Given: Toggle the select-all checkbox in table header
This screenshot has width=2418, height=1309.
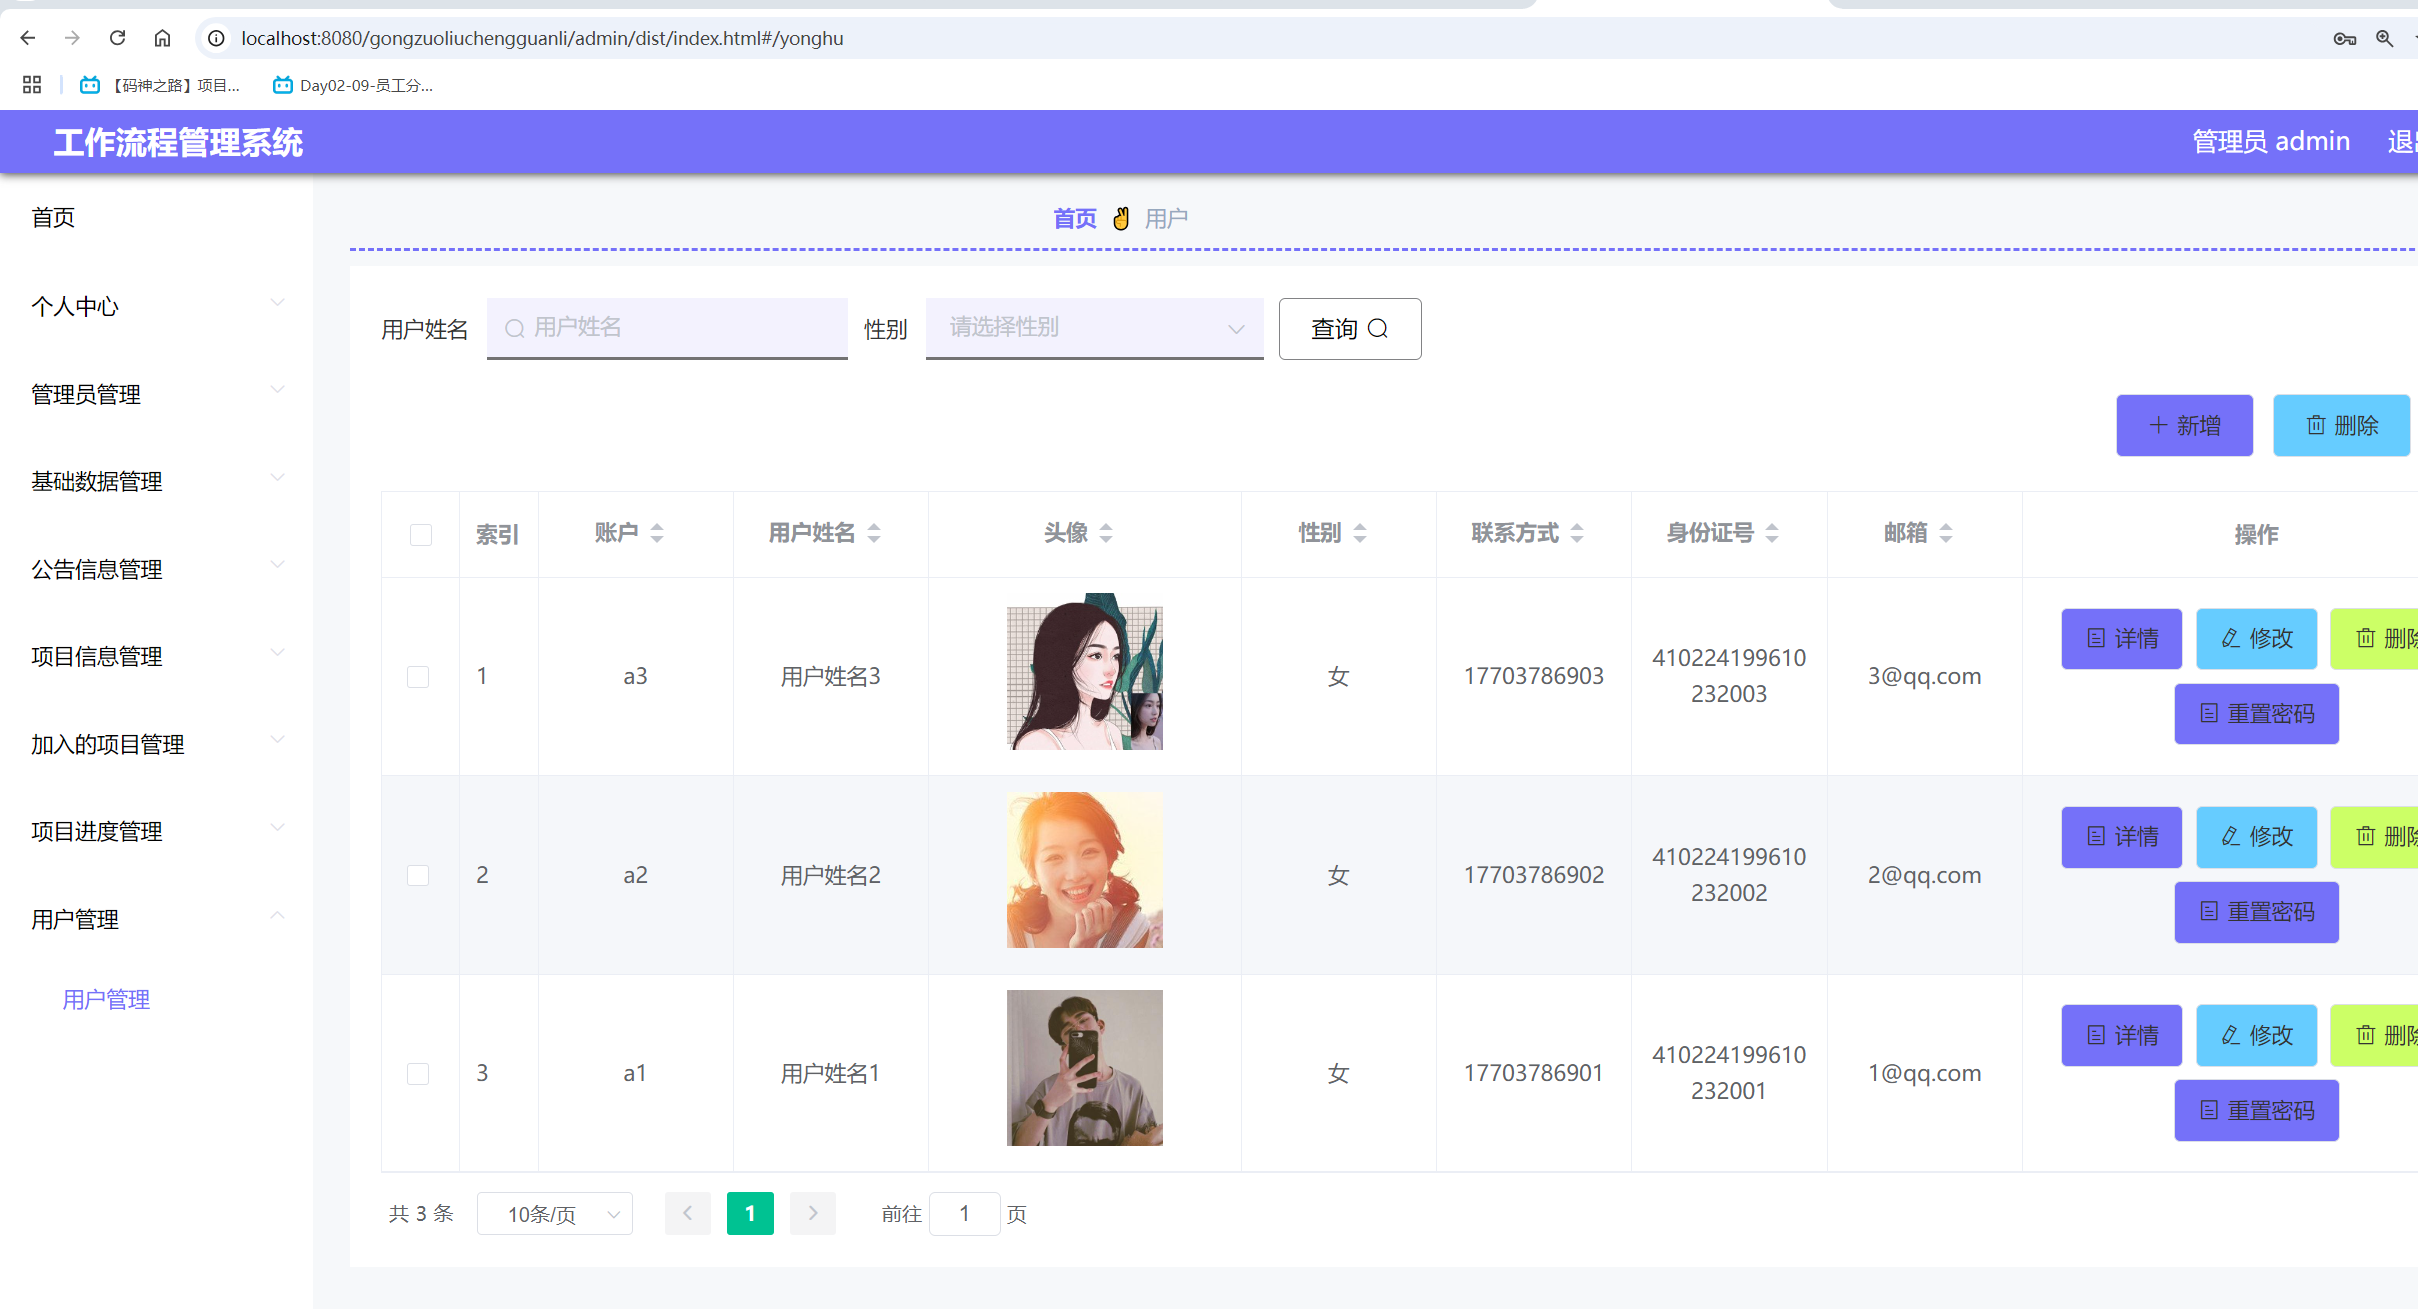Looking at the screenshot, I should (420, 535).
